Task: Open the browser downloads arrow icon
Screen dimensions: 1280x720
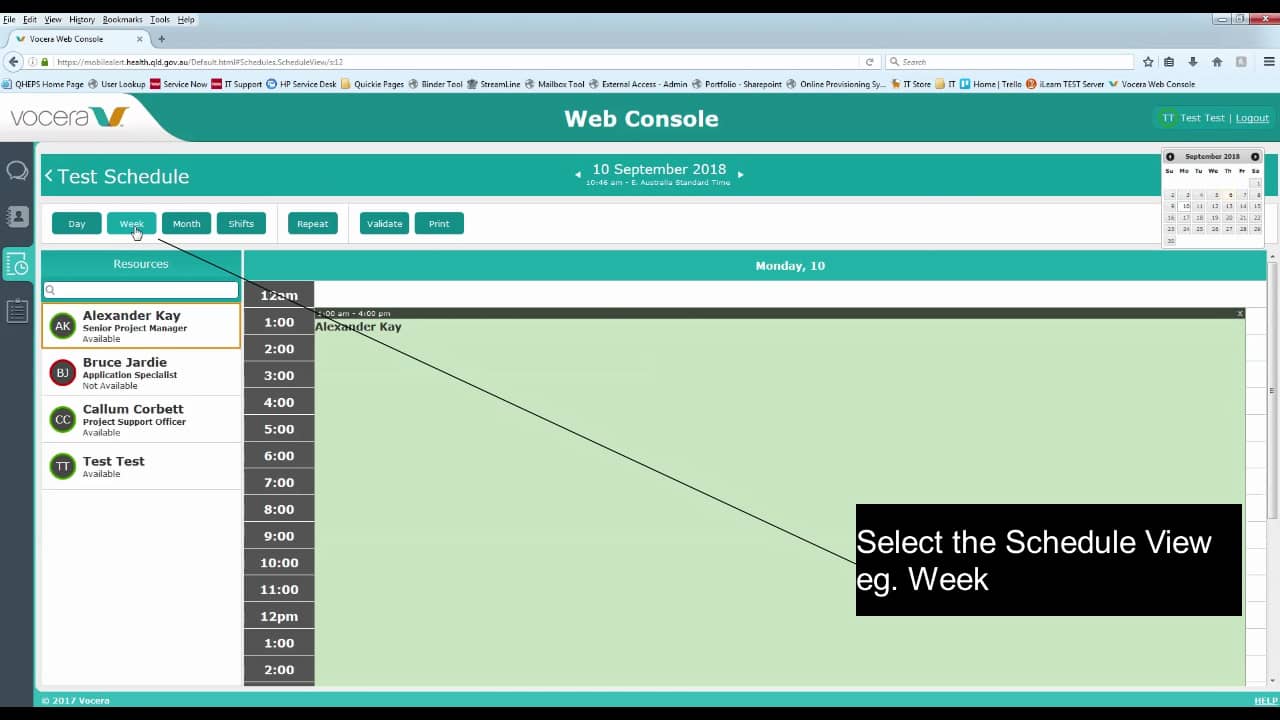Action: click(x=1192, y=62)
